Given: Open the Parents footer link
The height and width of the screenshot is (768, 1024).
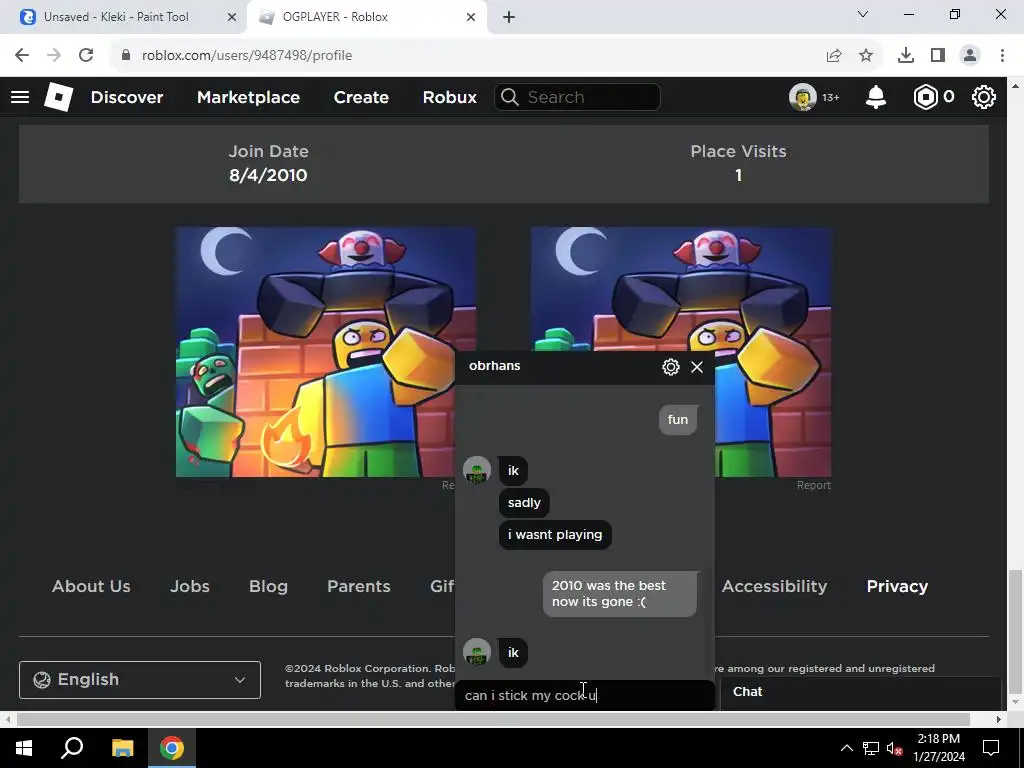Looking at the screenshot, I should (359, 586).
